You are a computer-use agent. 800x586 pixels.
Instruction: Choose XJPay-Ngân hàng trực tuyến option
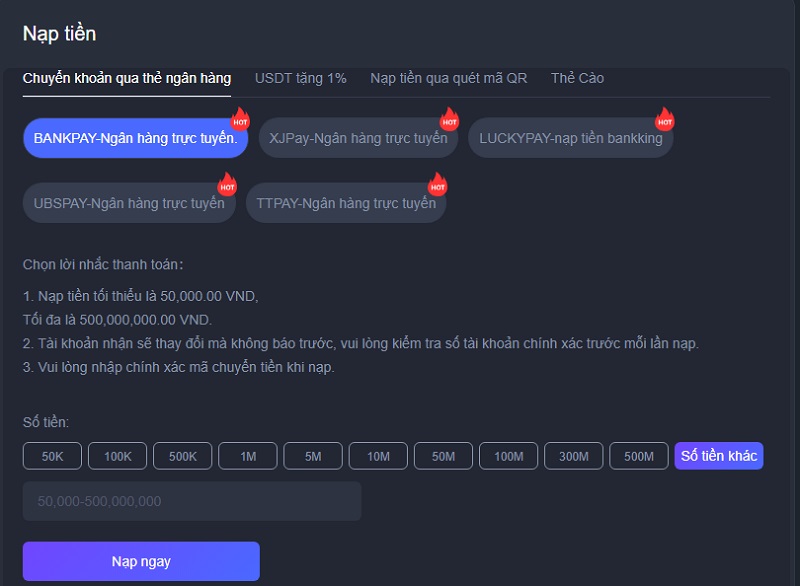357,139
